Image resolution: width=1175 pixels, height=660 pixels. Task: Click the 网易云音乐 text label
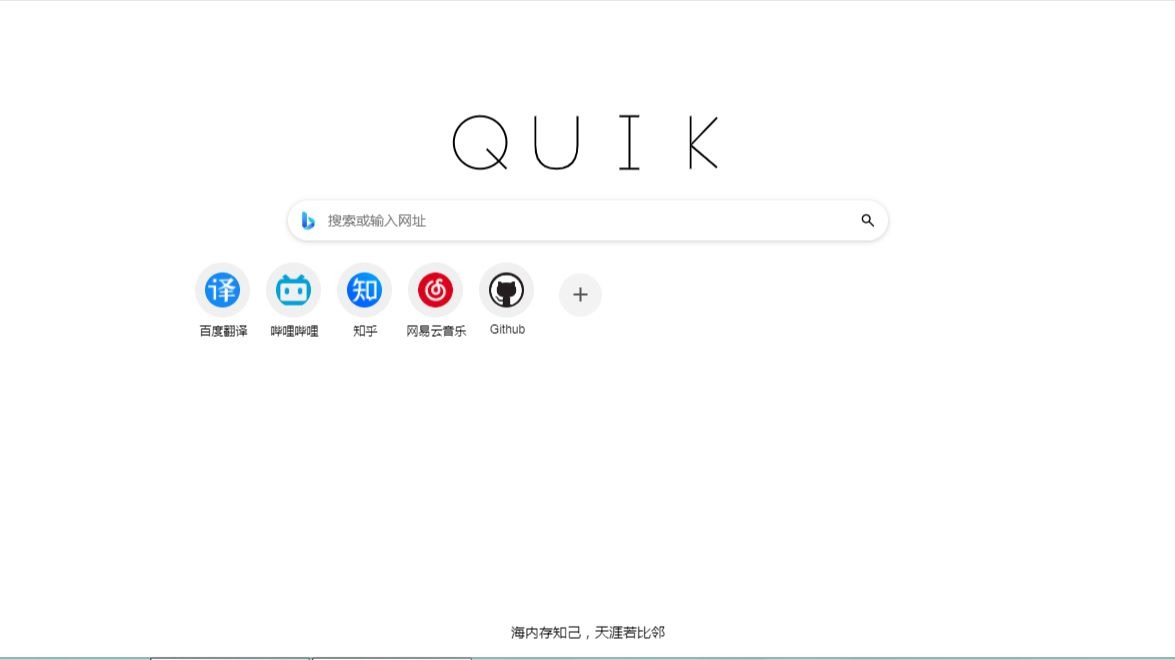[436, 331]
